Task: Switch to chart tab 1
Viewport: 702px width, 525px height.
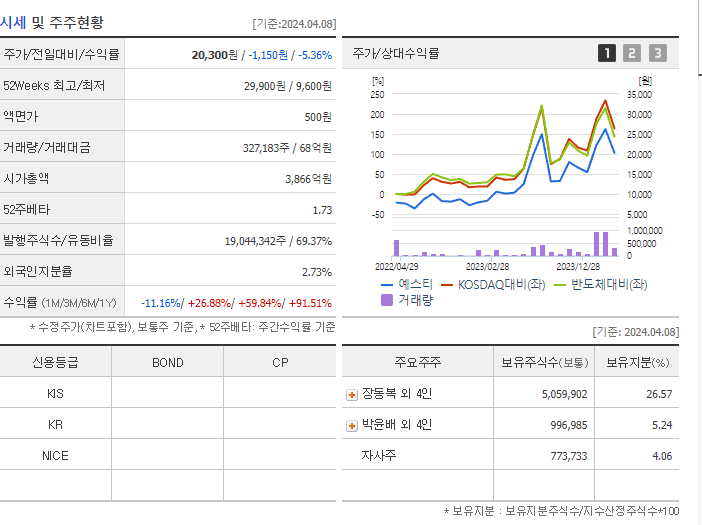Action: pyautogui.click(x=607, y=53)
